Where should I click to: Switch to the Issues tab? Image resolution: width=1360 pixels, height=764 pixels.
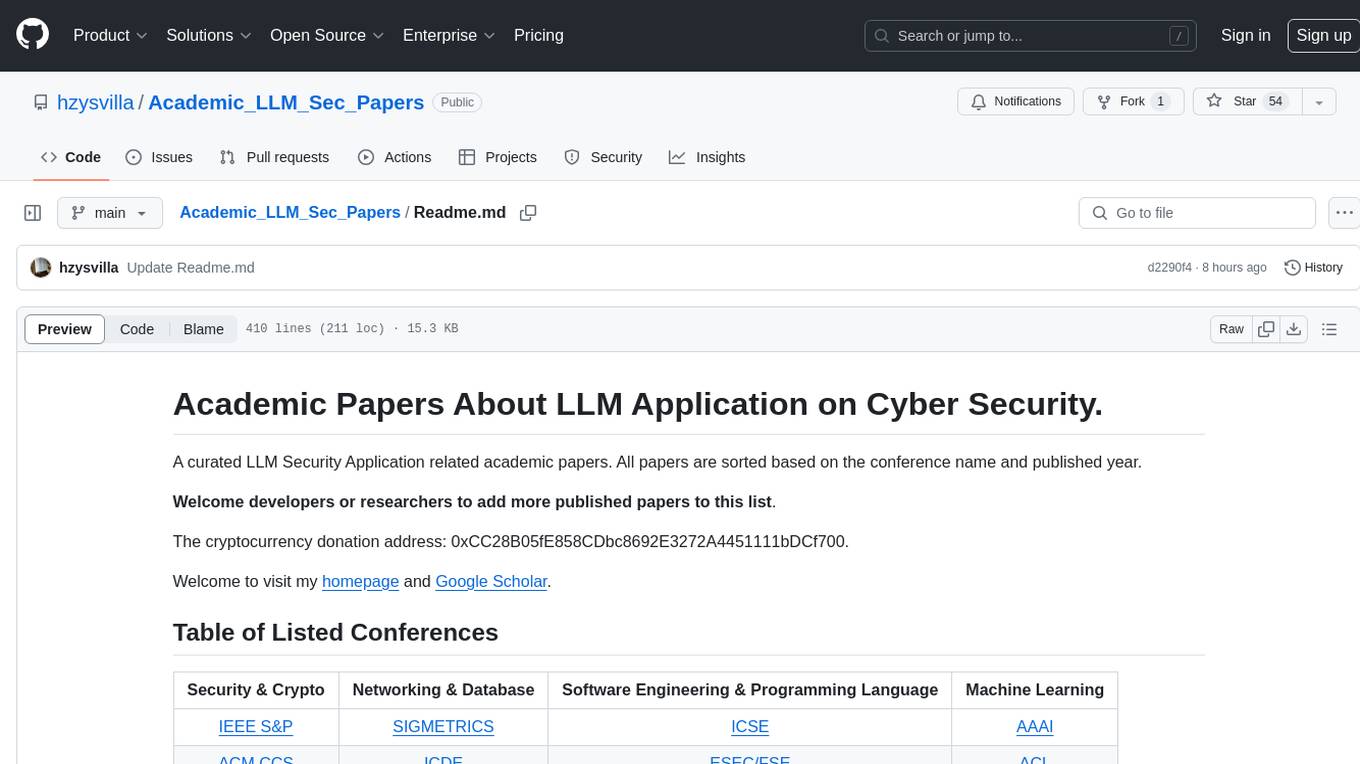point(159,157)
